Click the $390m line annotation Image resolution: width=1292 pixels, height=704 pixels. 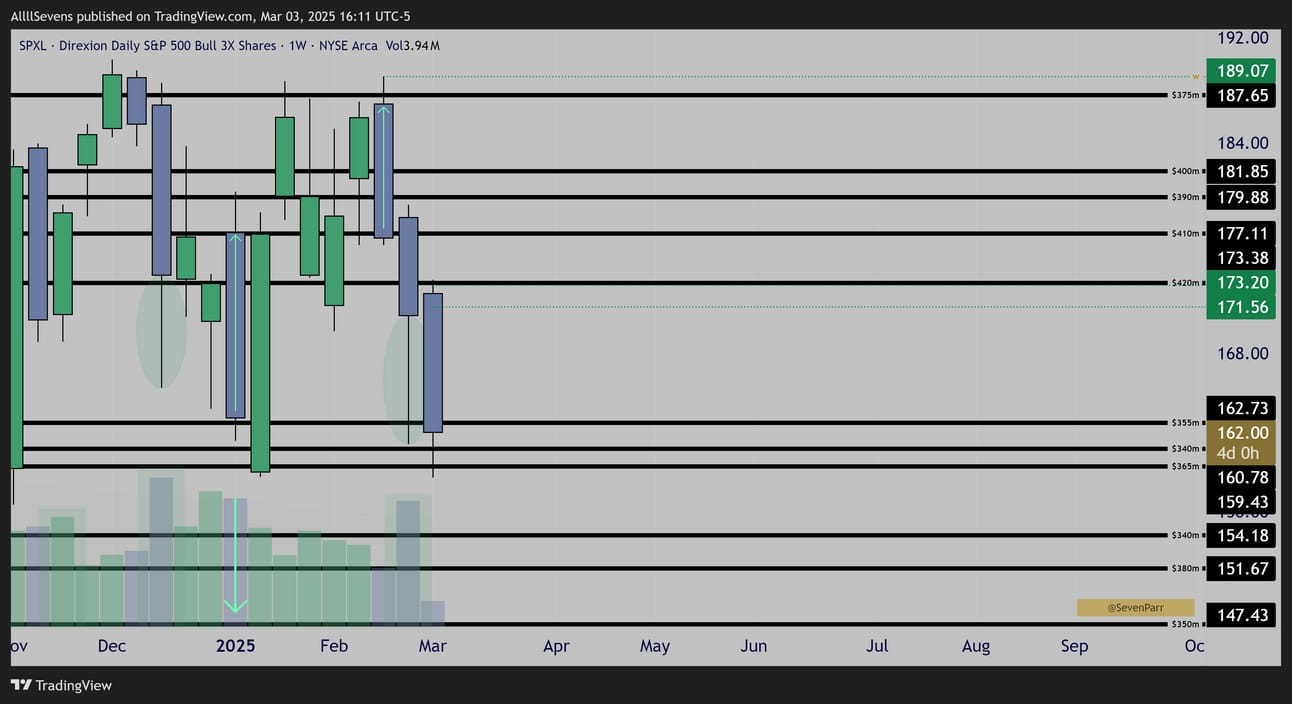(1184, 197)
